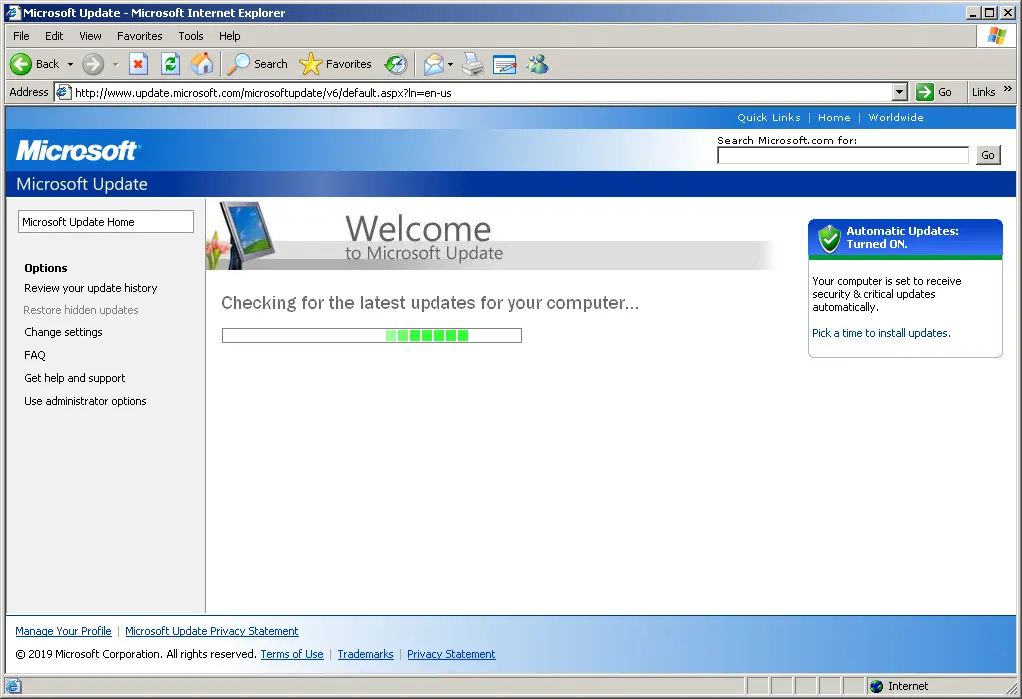This screenshot has width=1022, height=699.
Task: Expand the address bar dropdown arrow
Action: coord(899,93)
